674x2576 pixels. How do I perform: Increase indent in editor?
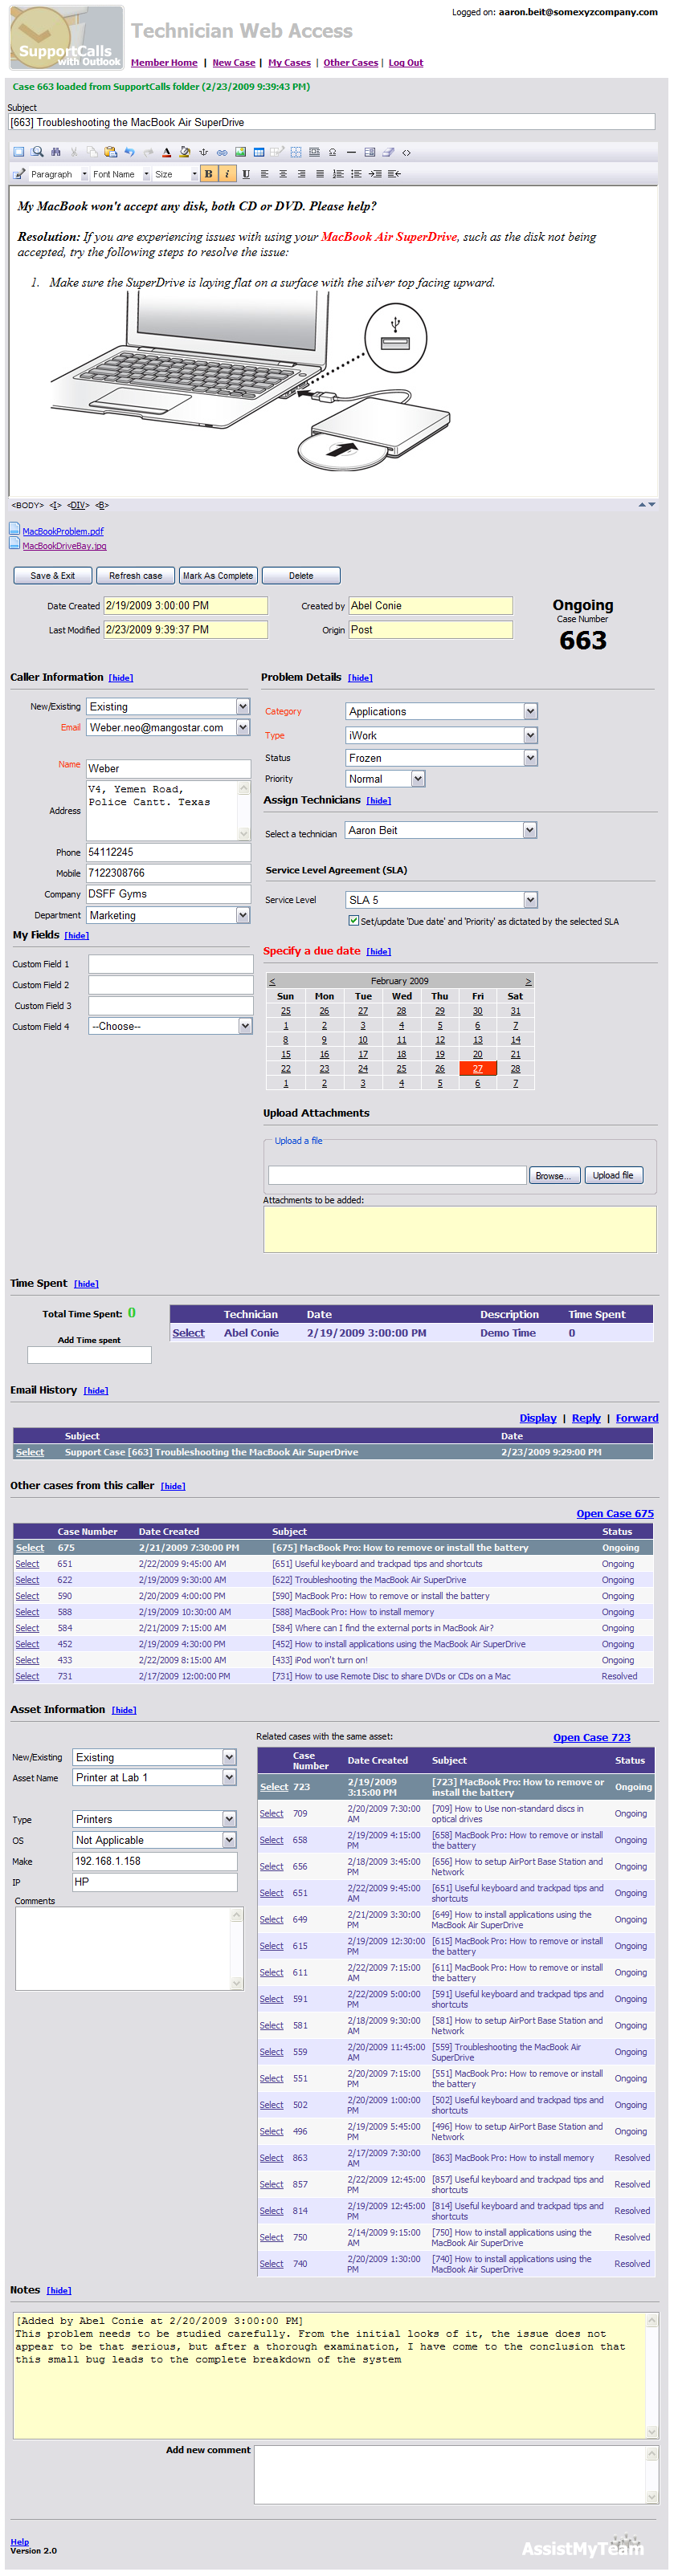376,174
